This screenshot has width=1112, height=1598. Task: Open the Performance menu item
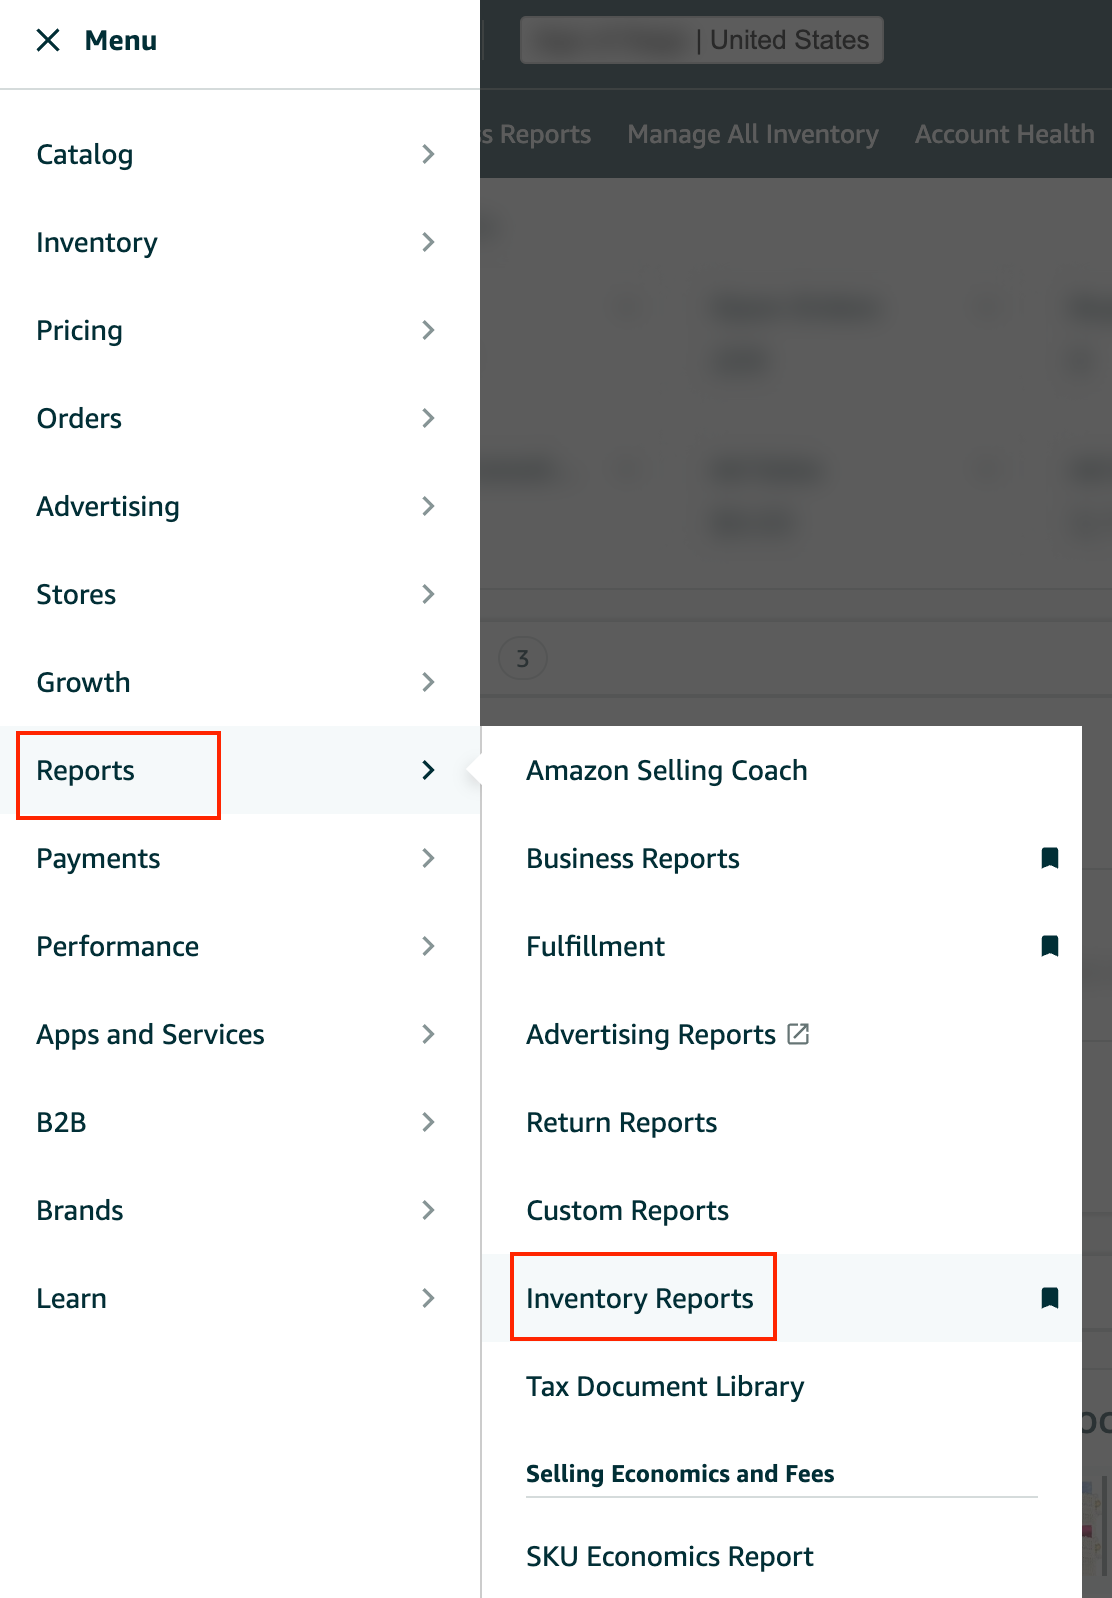click(x=118, y=946)
